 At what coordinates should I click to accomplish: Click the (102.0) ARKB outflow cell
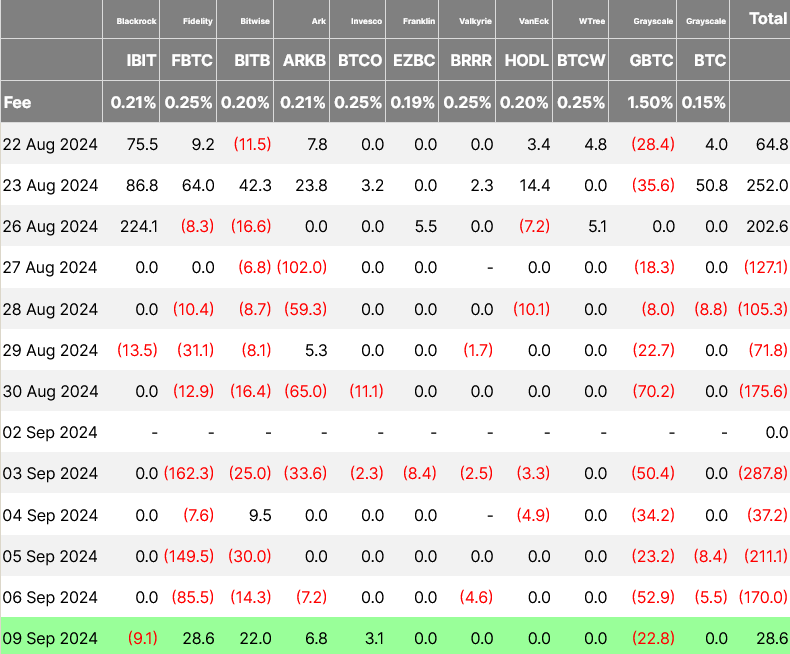[x=300, y=268]
